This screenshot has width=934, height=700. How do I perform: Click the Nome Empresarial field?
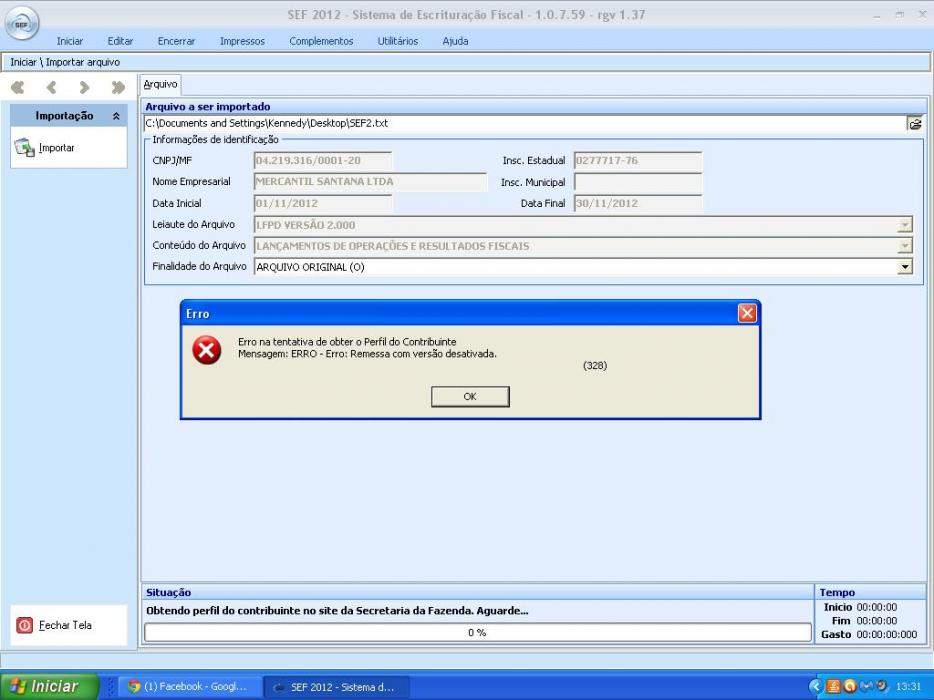[370, 182]
